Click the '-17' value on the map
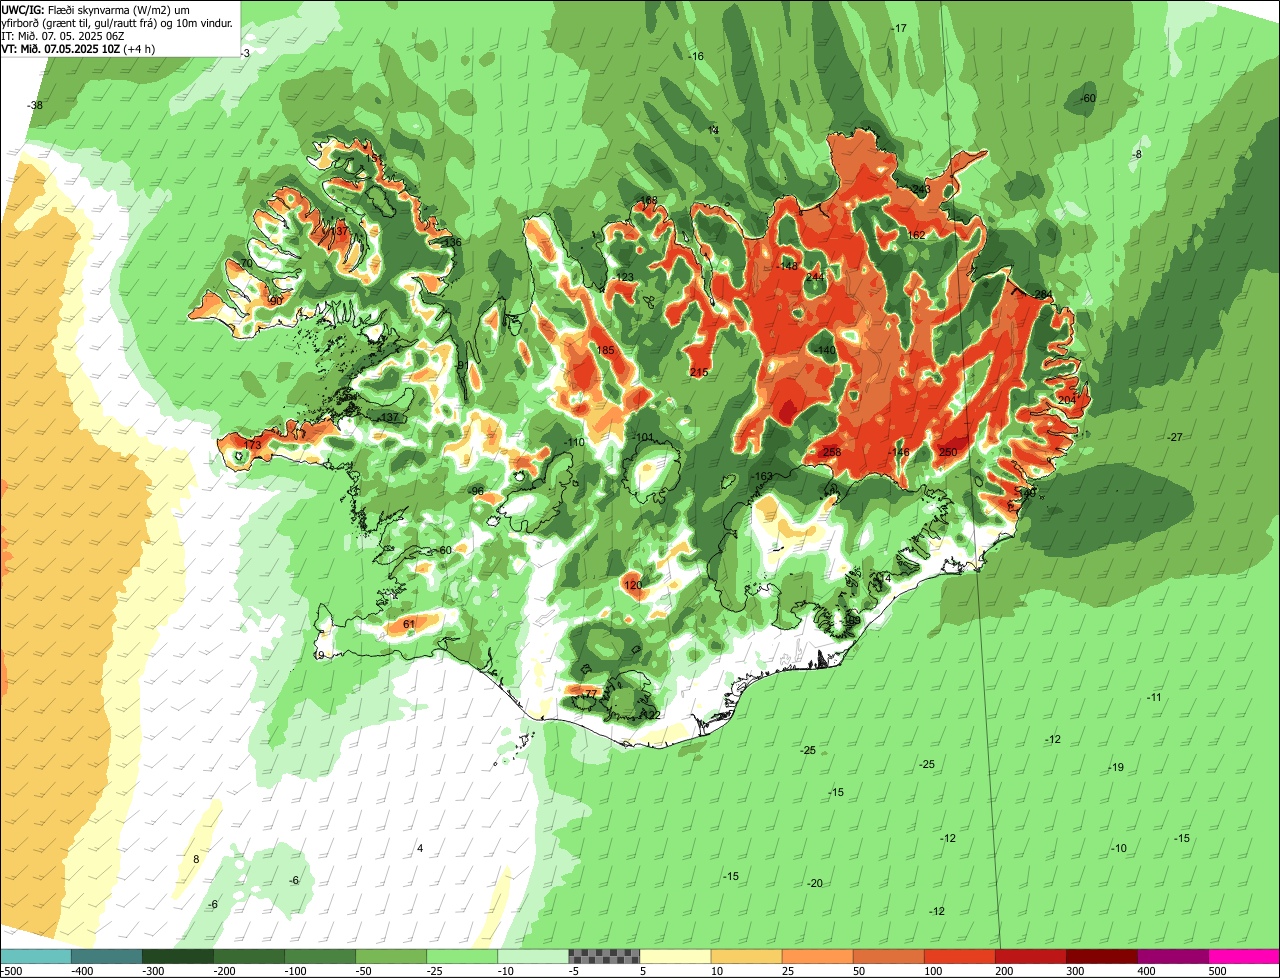 (899, 28)
